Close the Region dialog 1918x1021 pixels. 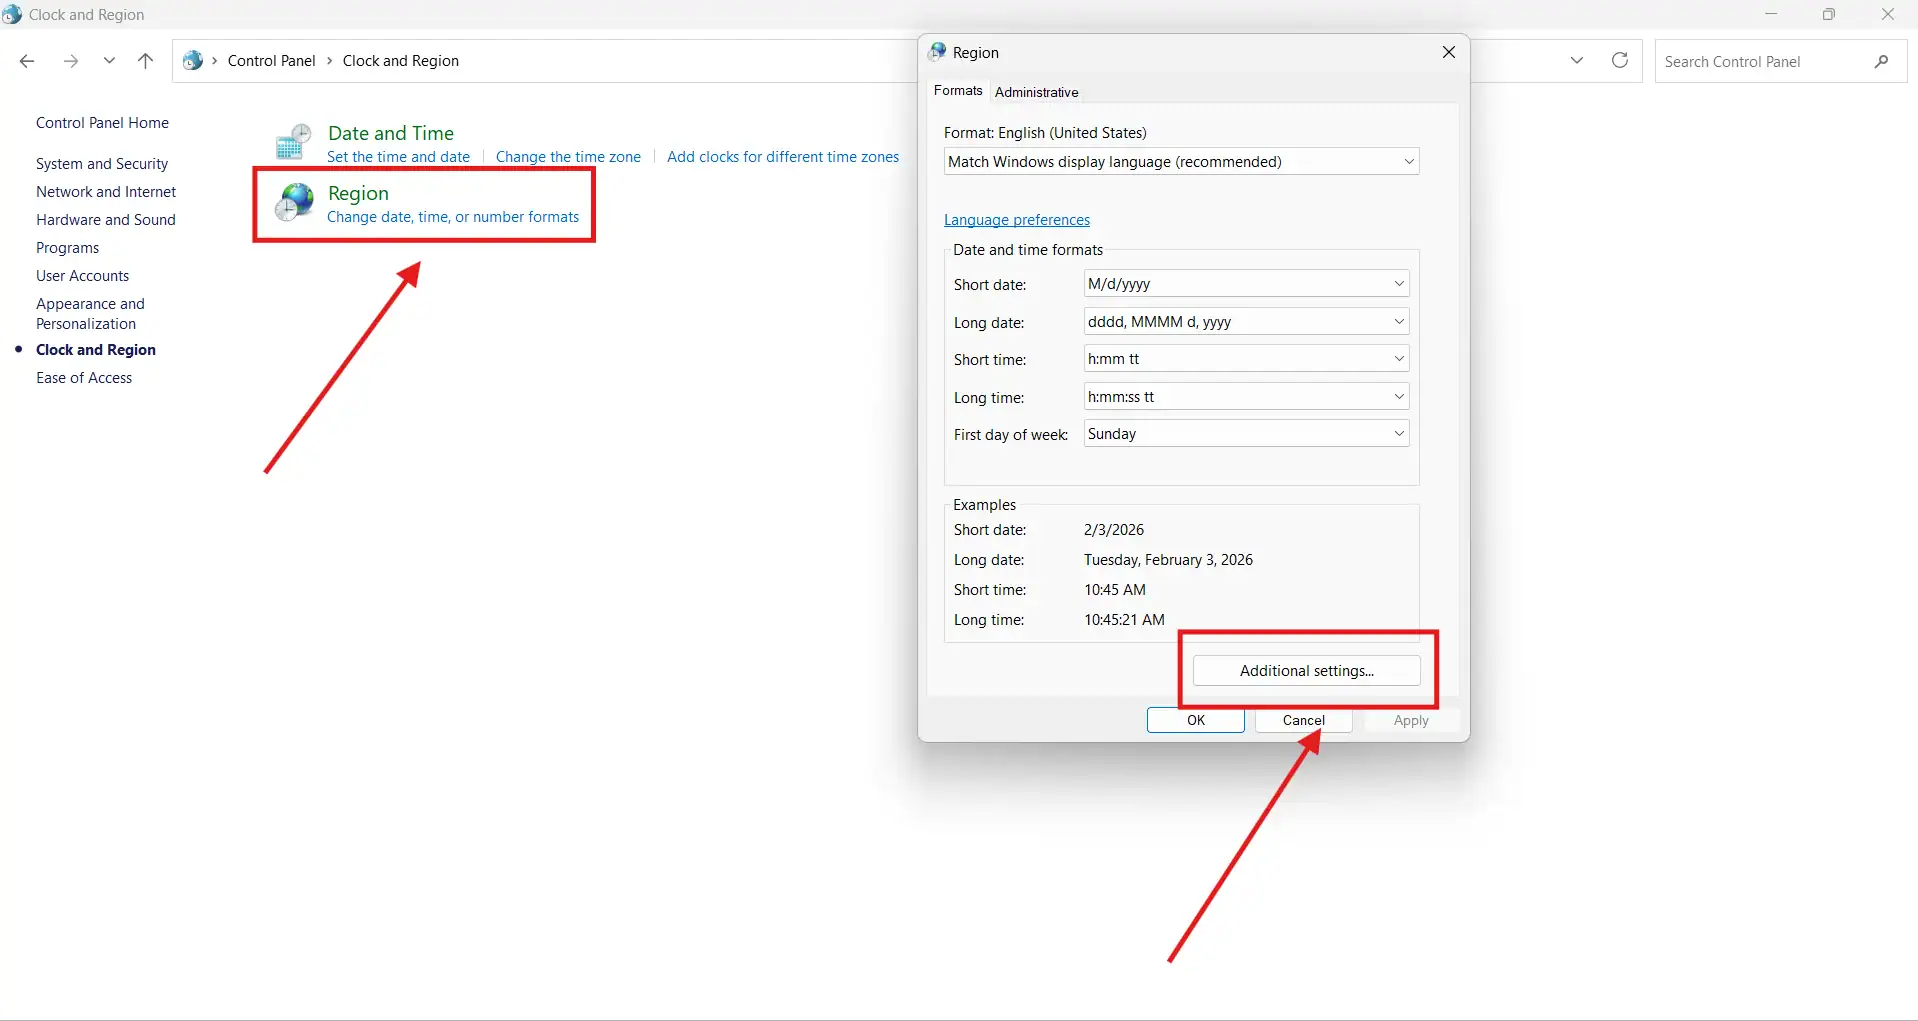tap(1448, 52)
